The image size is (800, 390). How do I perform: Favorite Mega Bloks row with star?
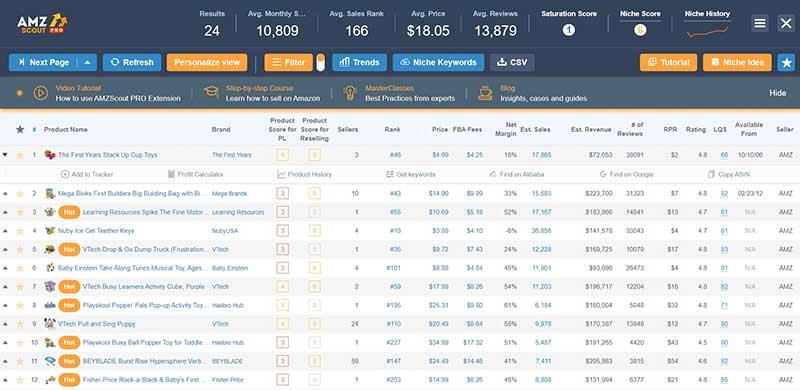click(20, 193)
